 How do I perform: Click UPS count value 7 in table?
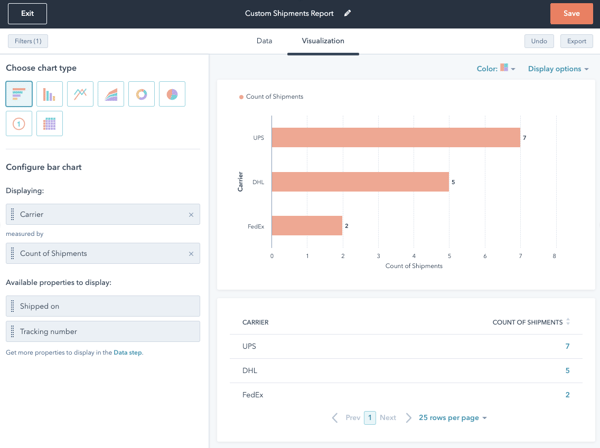[567, 346]
